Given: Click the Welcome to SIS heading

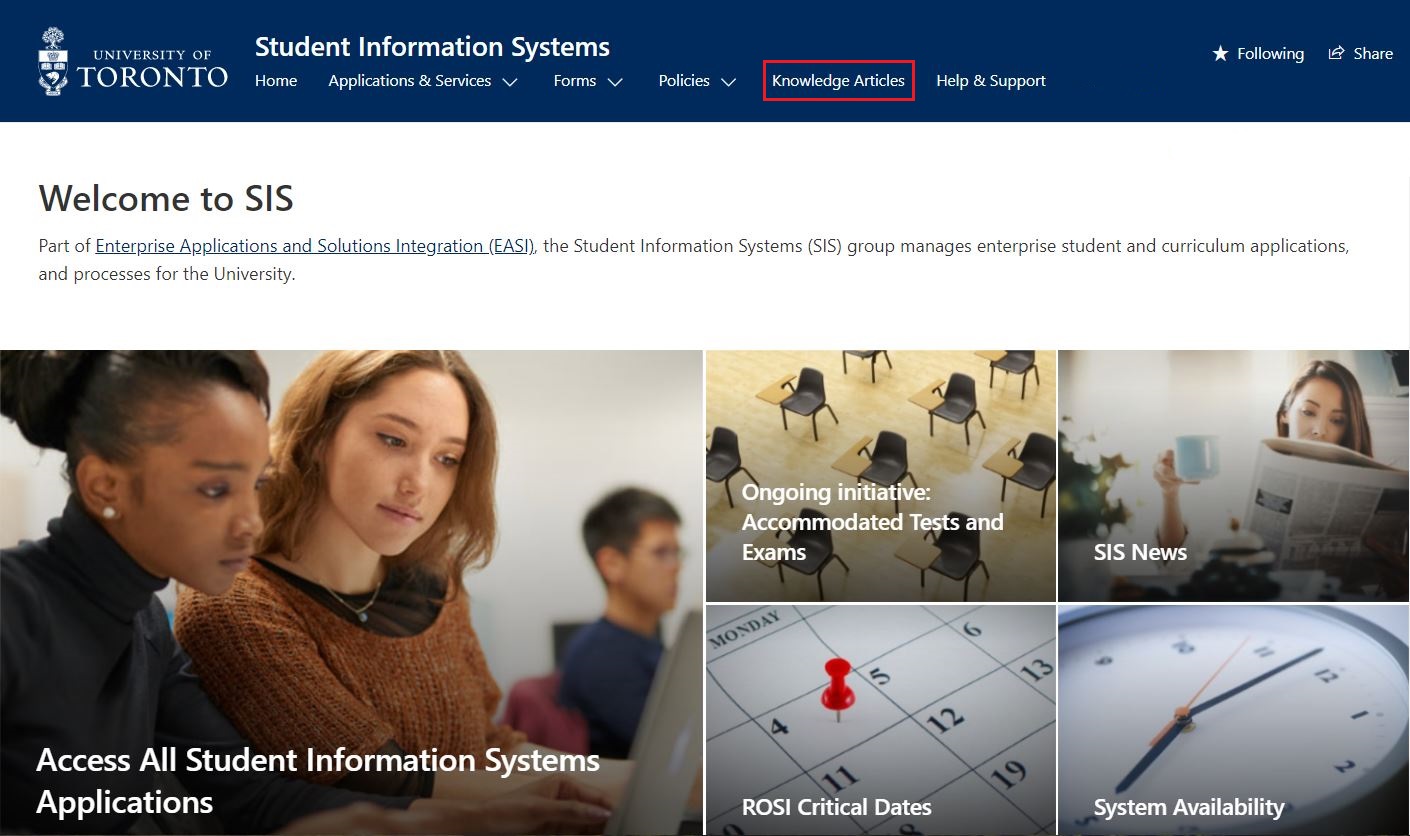Looking at the screenshot, I should (x=166, y=199).
